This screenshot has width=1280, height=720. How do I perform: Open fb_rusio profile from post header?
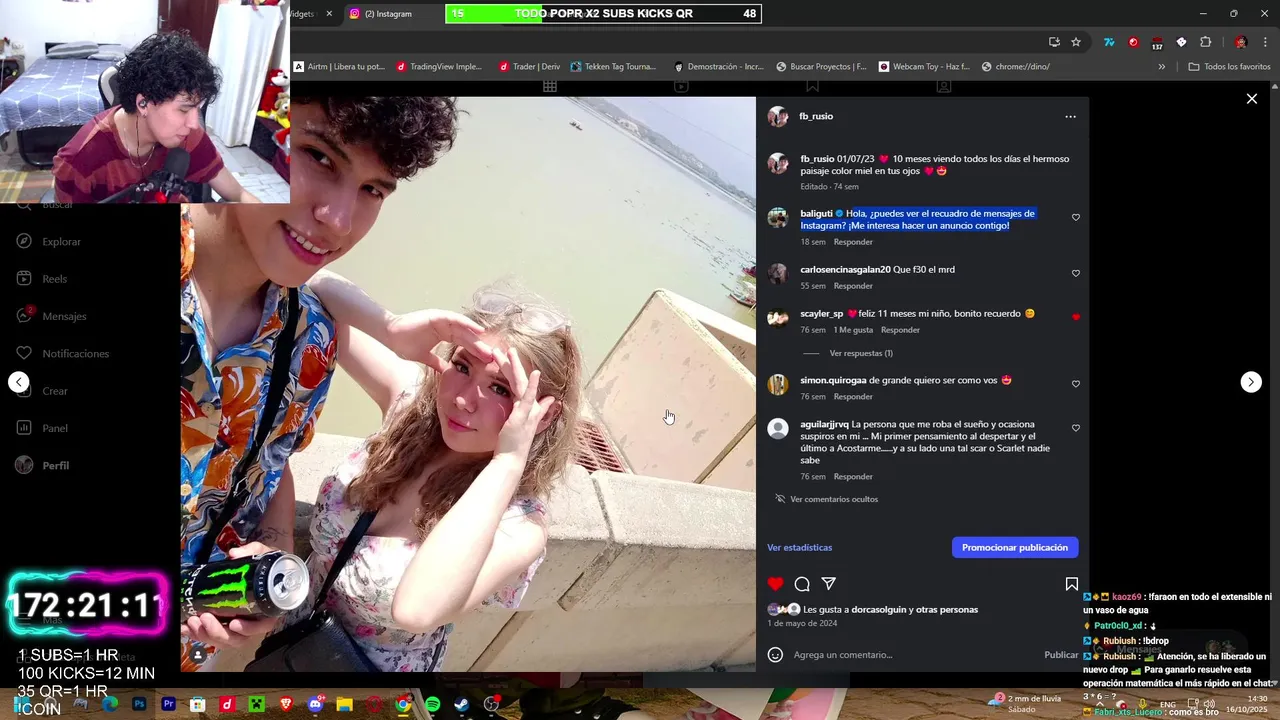pos(816,116)
